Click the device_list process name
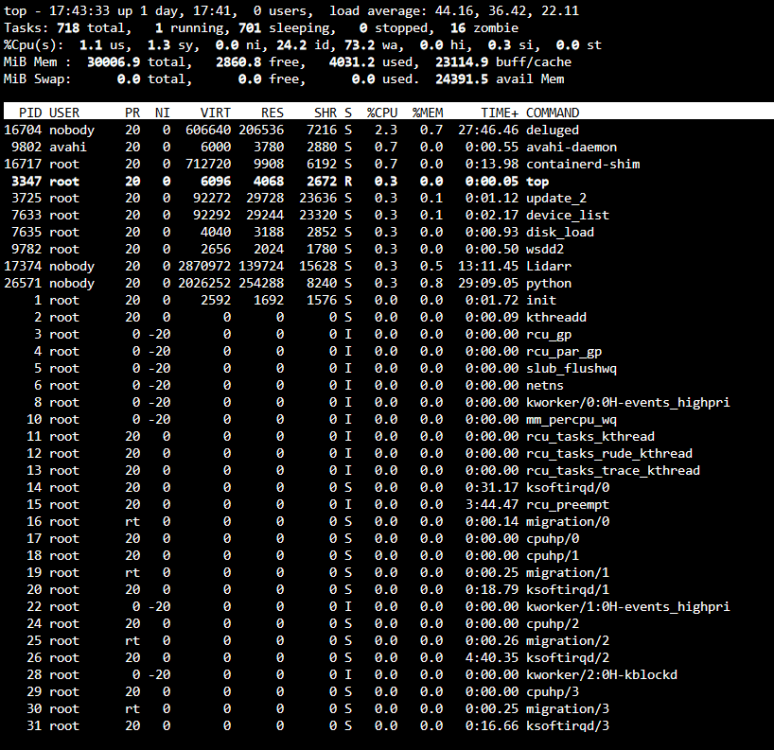 click(568, 215)
